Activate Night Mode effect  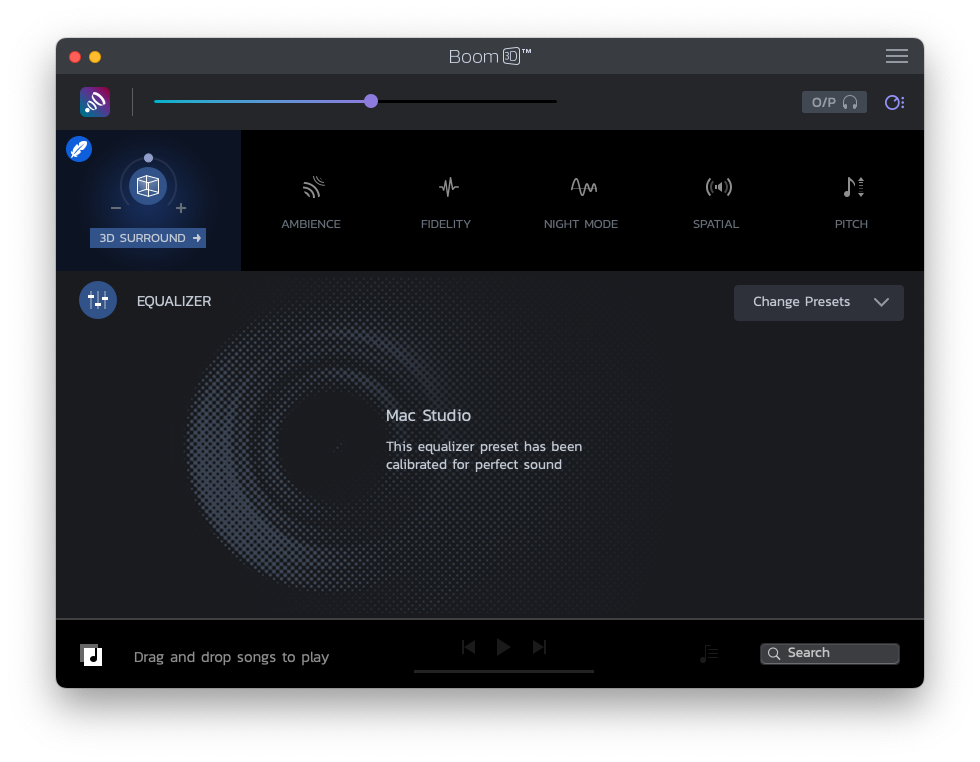(x=582, y=187)
